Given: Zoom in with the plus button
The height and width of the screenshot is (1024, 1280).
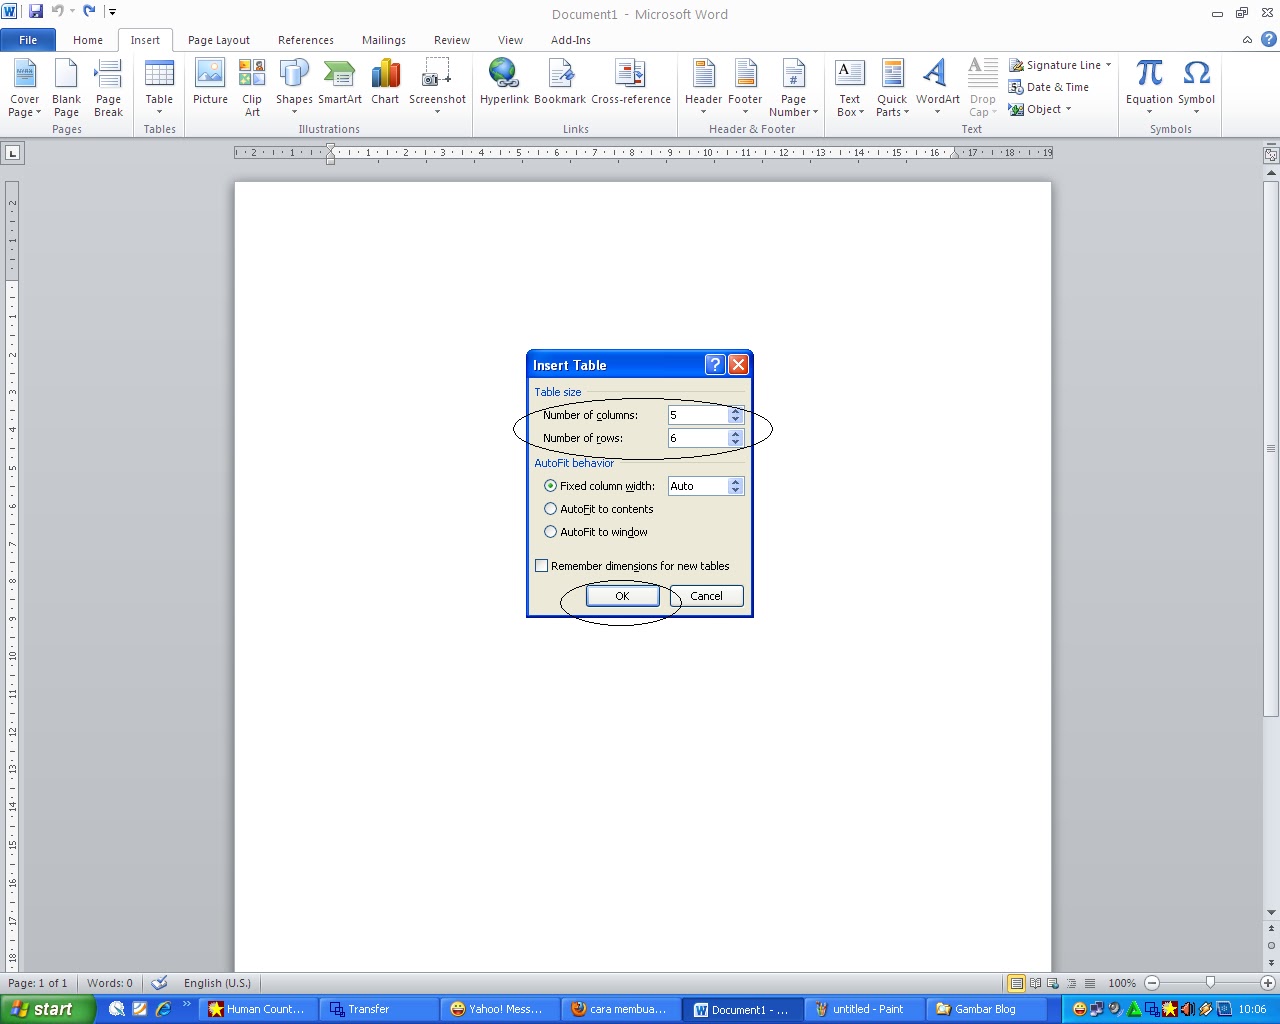Looking at the screenshot, I should (1268, 983).
